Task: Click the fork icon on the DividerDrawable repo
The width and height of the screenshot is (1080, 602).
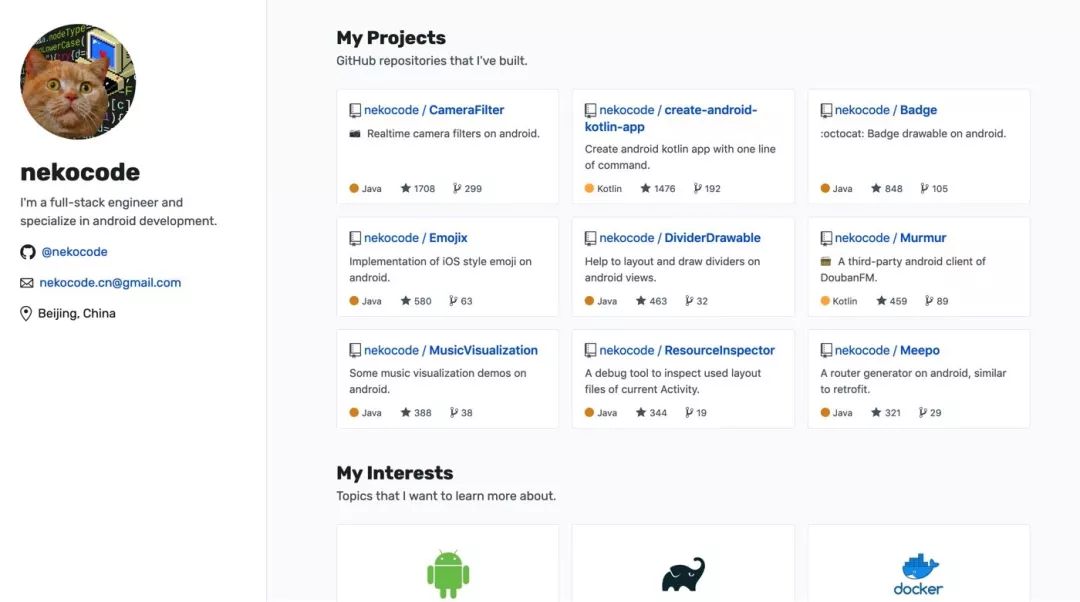Action: tap(688, 301)
